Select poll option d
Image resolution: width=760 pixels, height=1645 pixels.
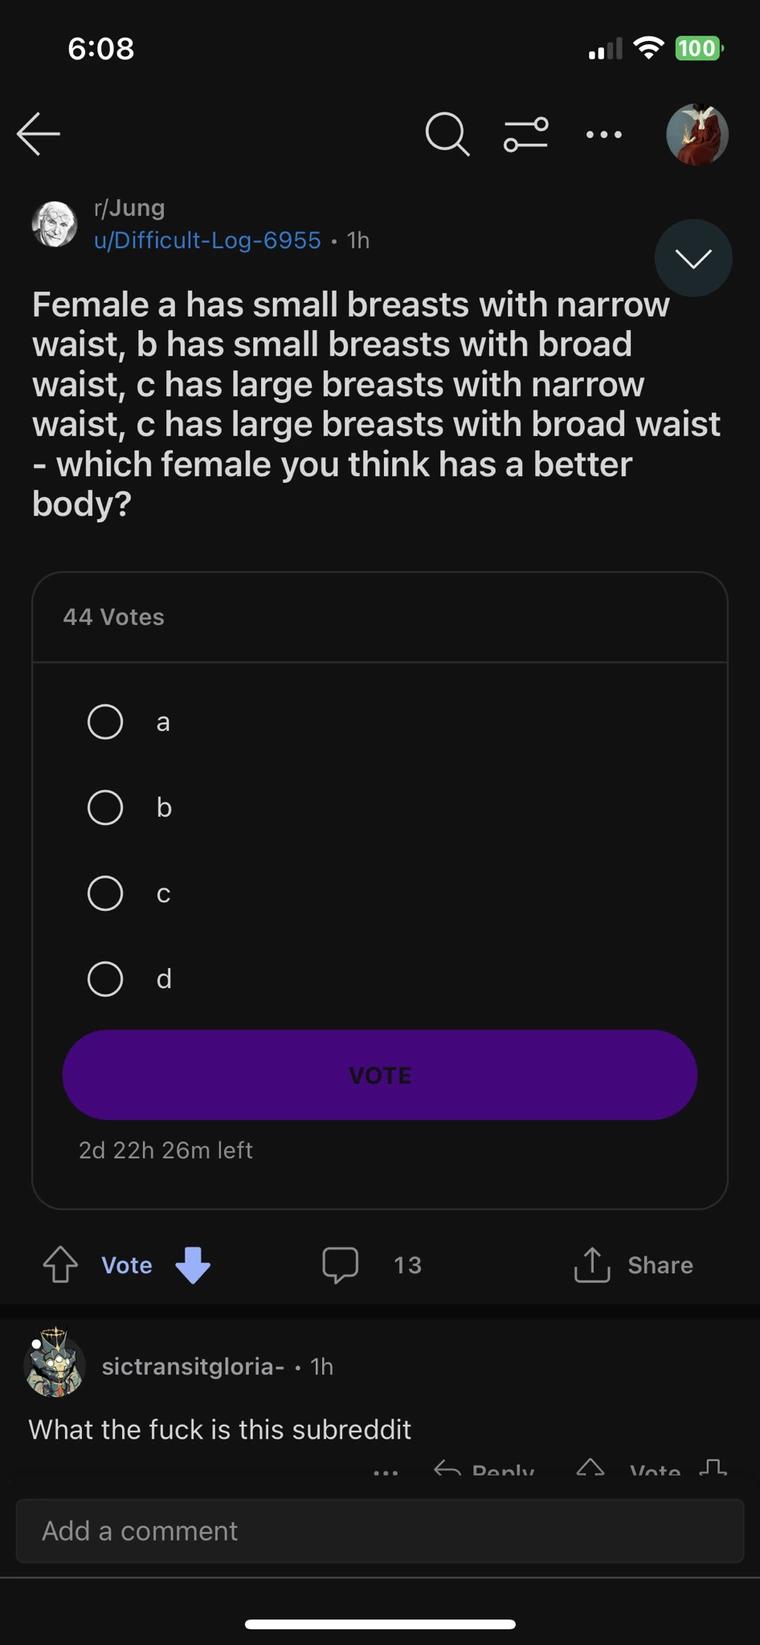click(x=105, y=979)
